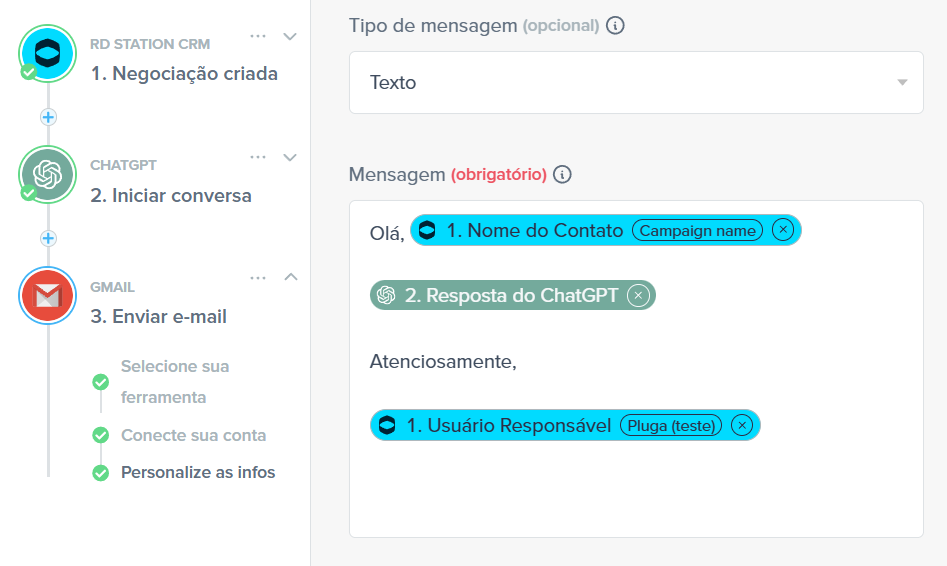Click the Atenciosamente text in message
Image resolution: width=947 pixels, height=566 pixels.
(x=443, y=361)
